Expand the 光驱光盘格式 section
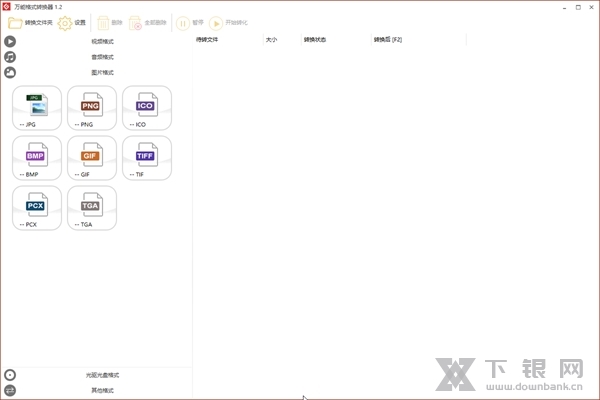600x400 pixels. [102, 375]
